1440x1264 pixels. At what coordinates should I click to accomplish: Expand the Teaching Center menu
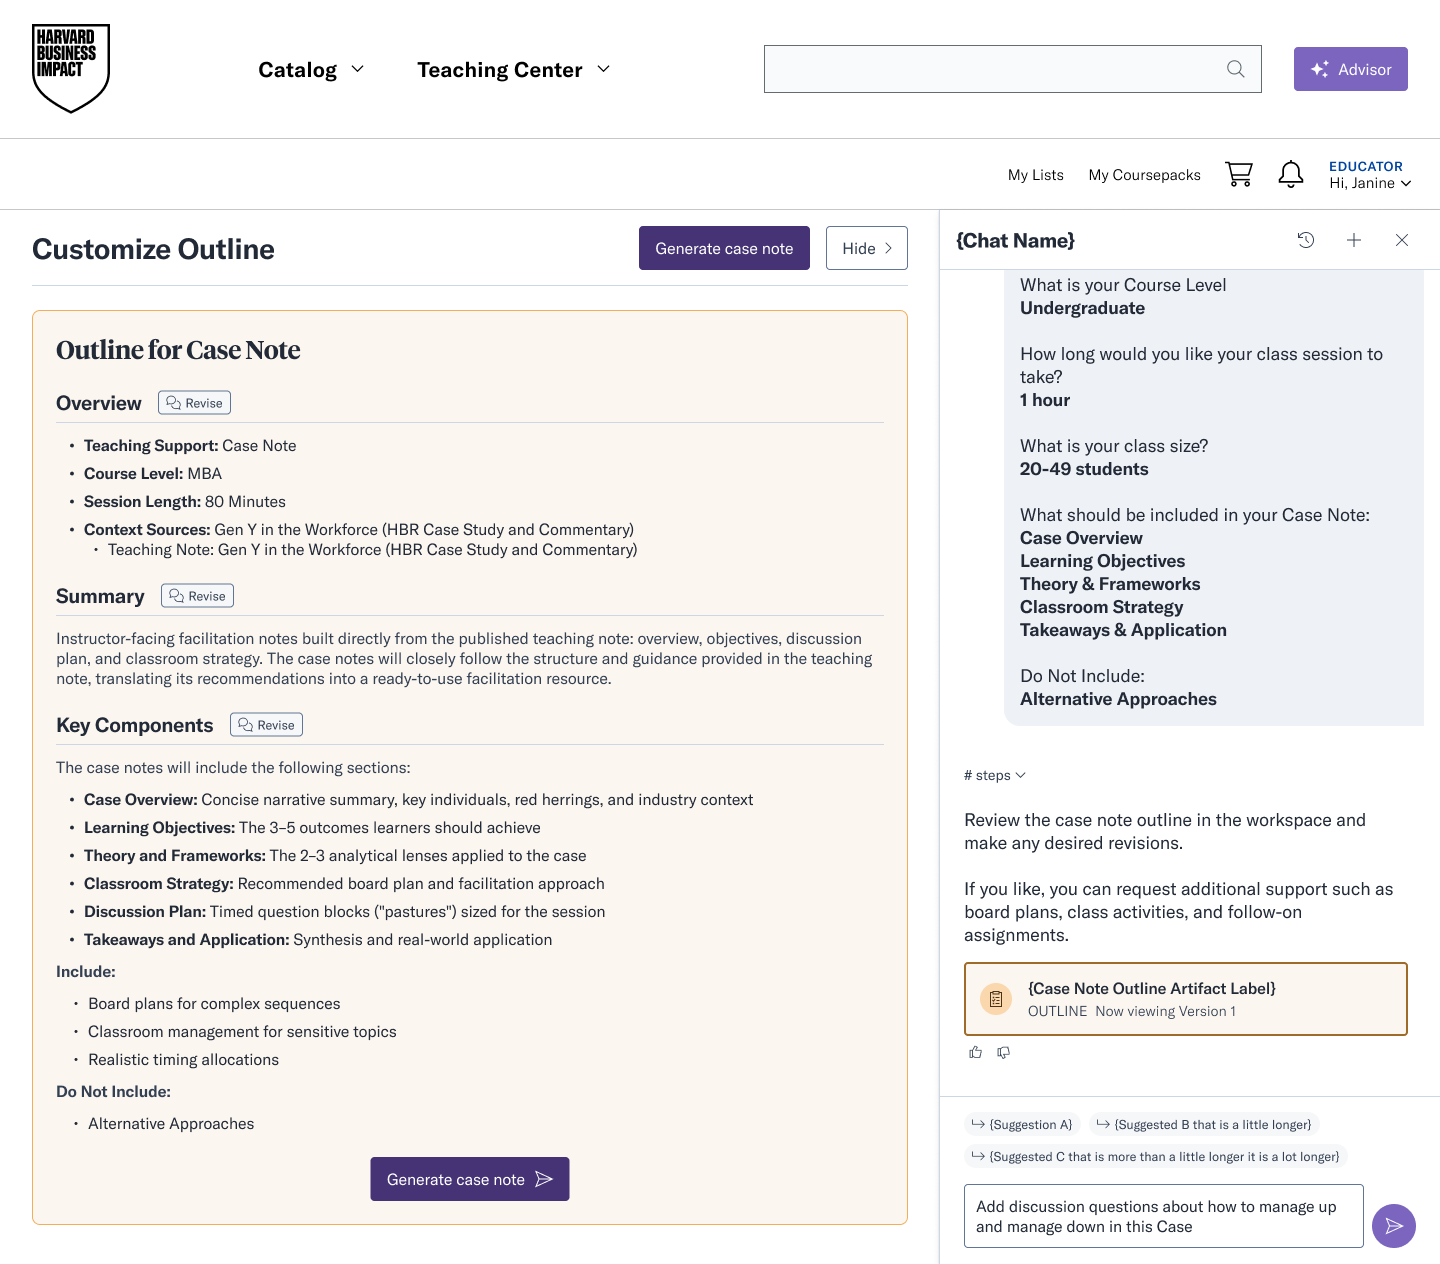514,70
